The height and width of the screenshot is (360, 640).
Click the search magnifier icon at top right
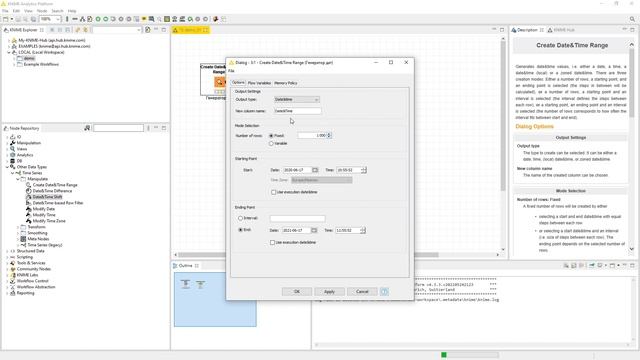click(x=632, y=19)
